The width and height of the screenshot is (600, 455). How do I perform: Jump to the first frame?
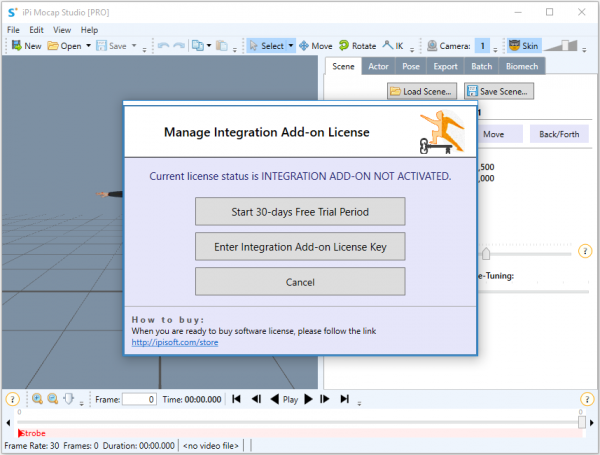[236, 399]
